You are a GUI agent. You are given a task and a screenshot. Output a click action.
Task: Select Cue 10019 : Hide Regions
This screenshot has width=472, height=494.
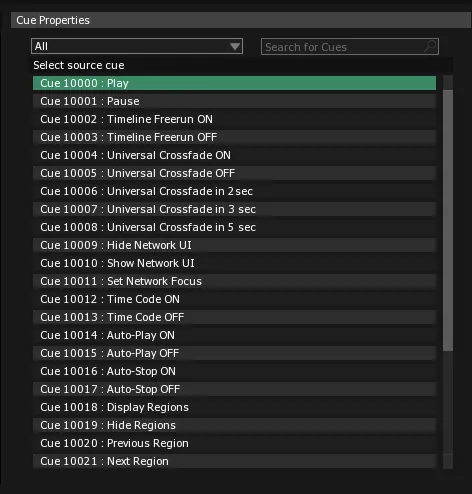click(x=234, y=425)
